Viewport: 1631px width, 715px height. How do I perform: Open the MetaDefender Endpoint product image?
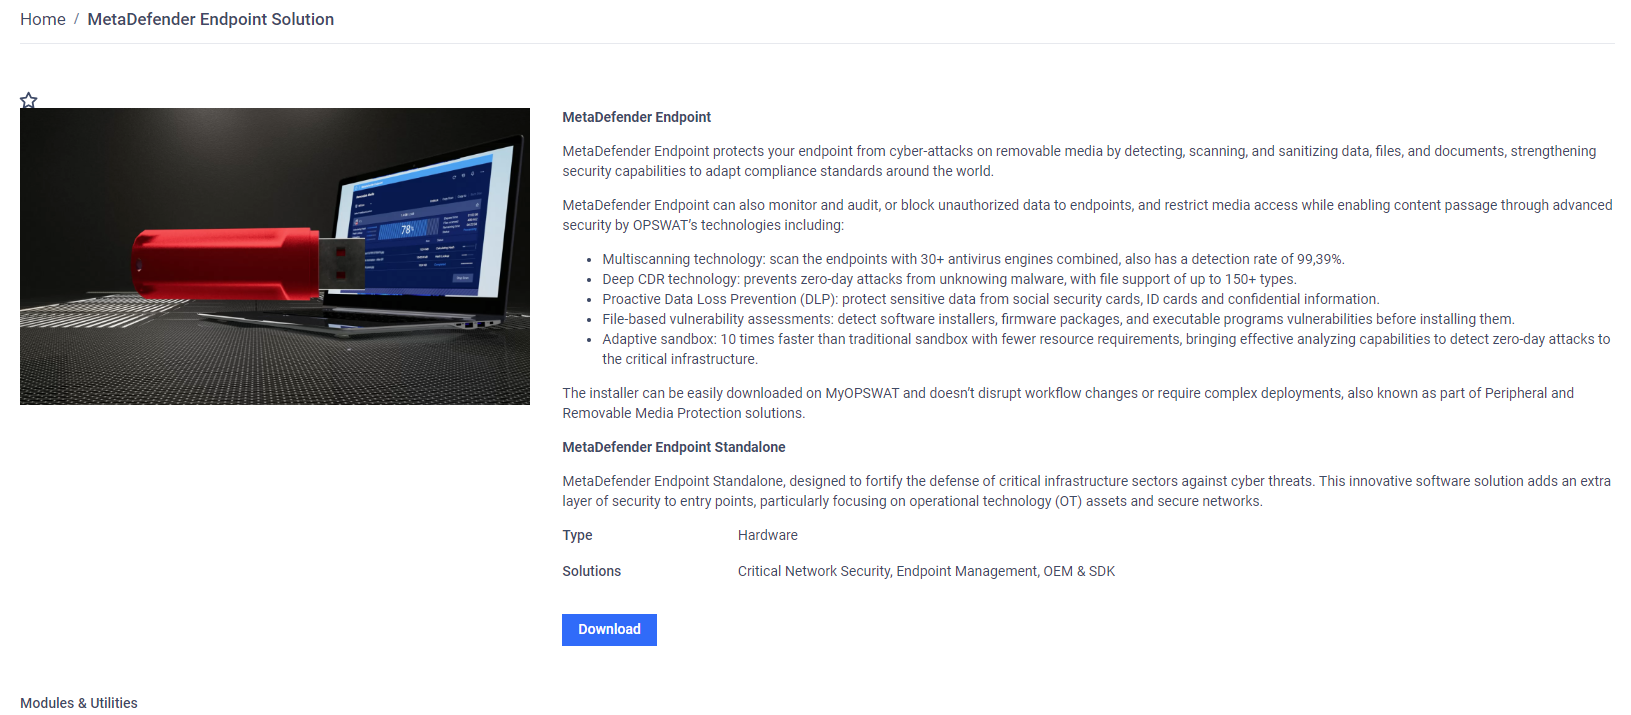pos(275,256)
